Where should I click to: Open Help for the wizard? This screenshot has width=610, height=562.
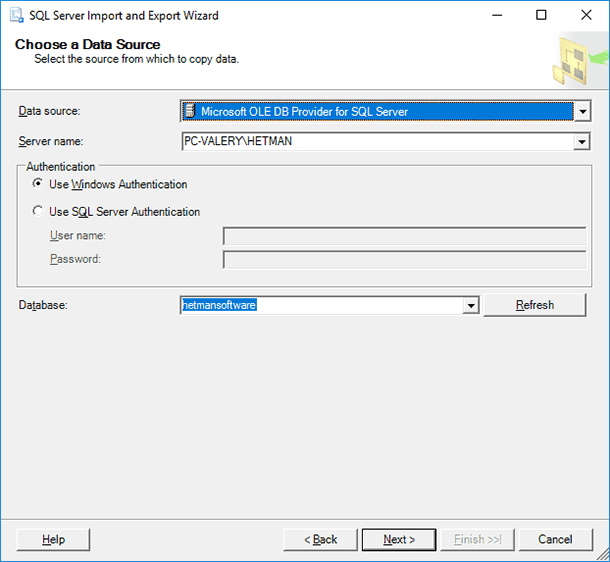[53, 539]
